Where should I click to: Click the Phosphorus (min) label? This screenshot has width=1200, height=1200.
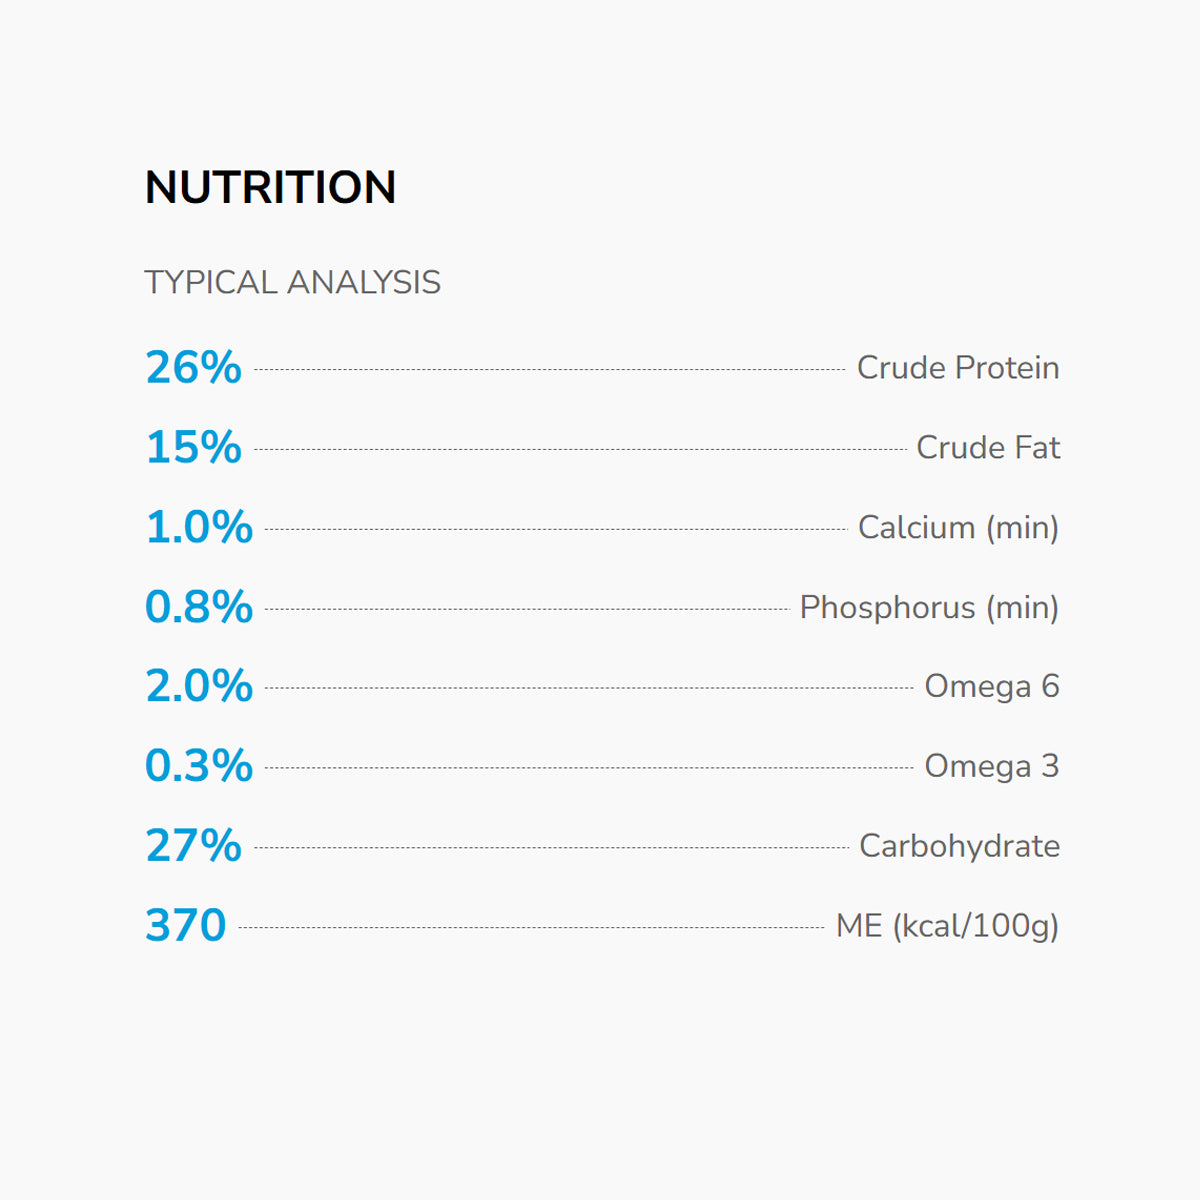click(x=928, y=607)
